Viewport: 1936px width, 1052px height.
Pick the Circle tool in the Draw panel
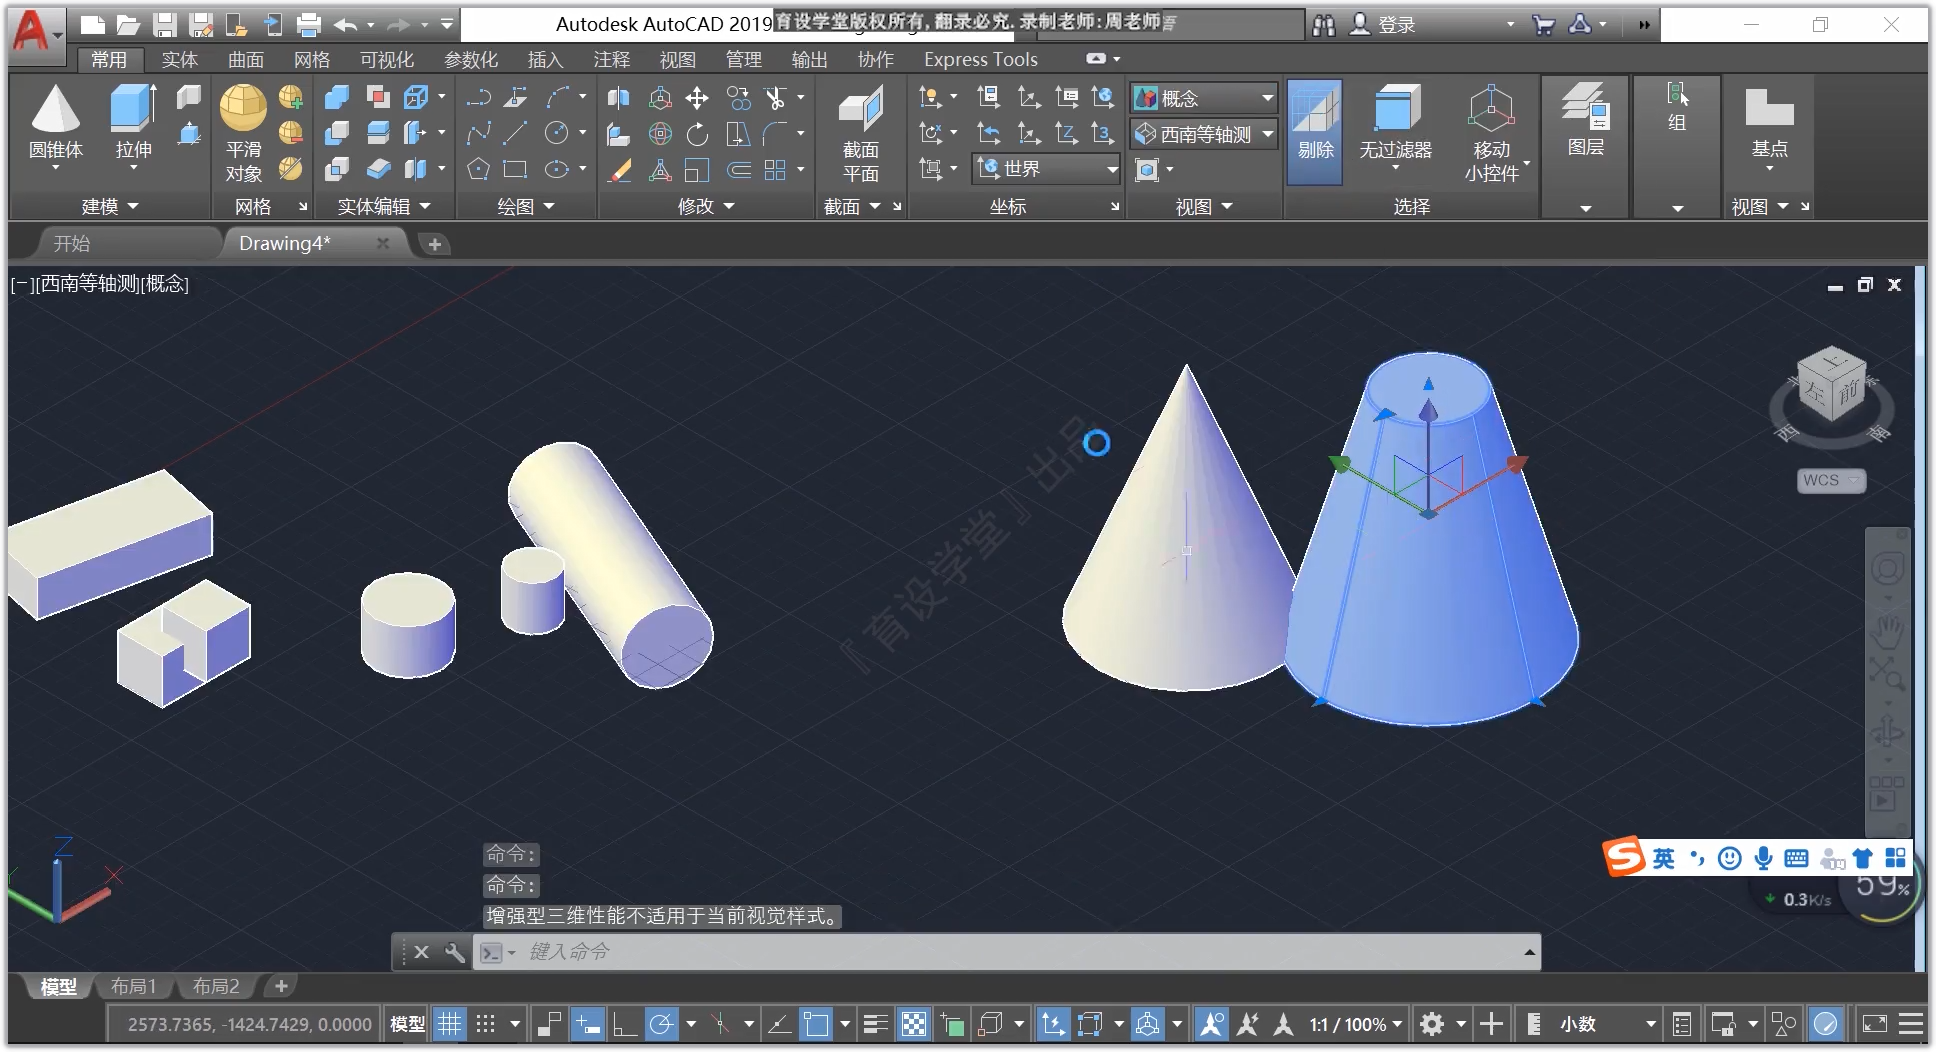coord(557,134)
